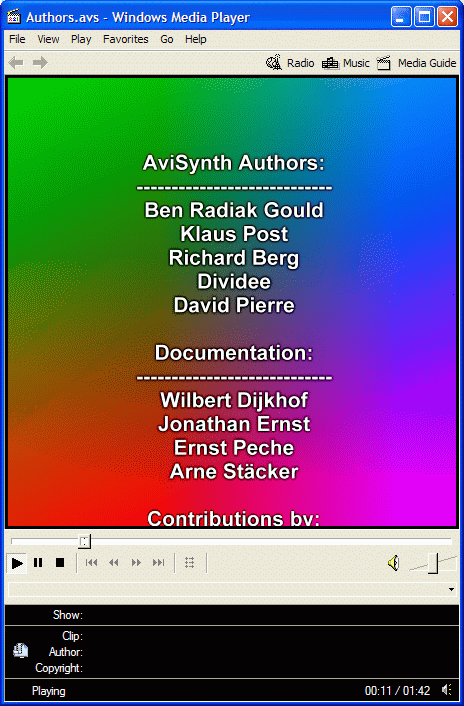Viewport: 464px width, 706px height.
Task: Click the clip info icon beside Author
Action: click(x=20, y=651)
